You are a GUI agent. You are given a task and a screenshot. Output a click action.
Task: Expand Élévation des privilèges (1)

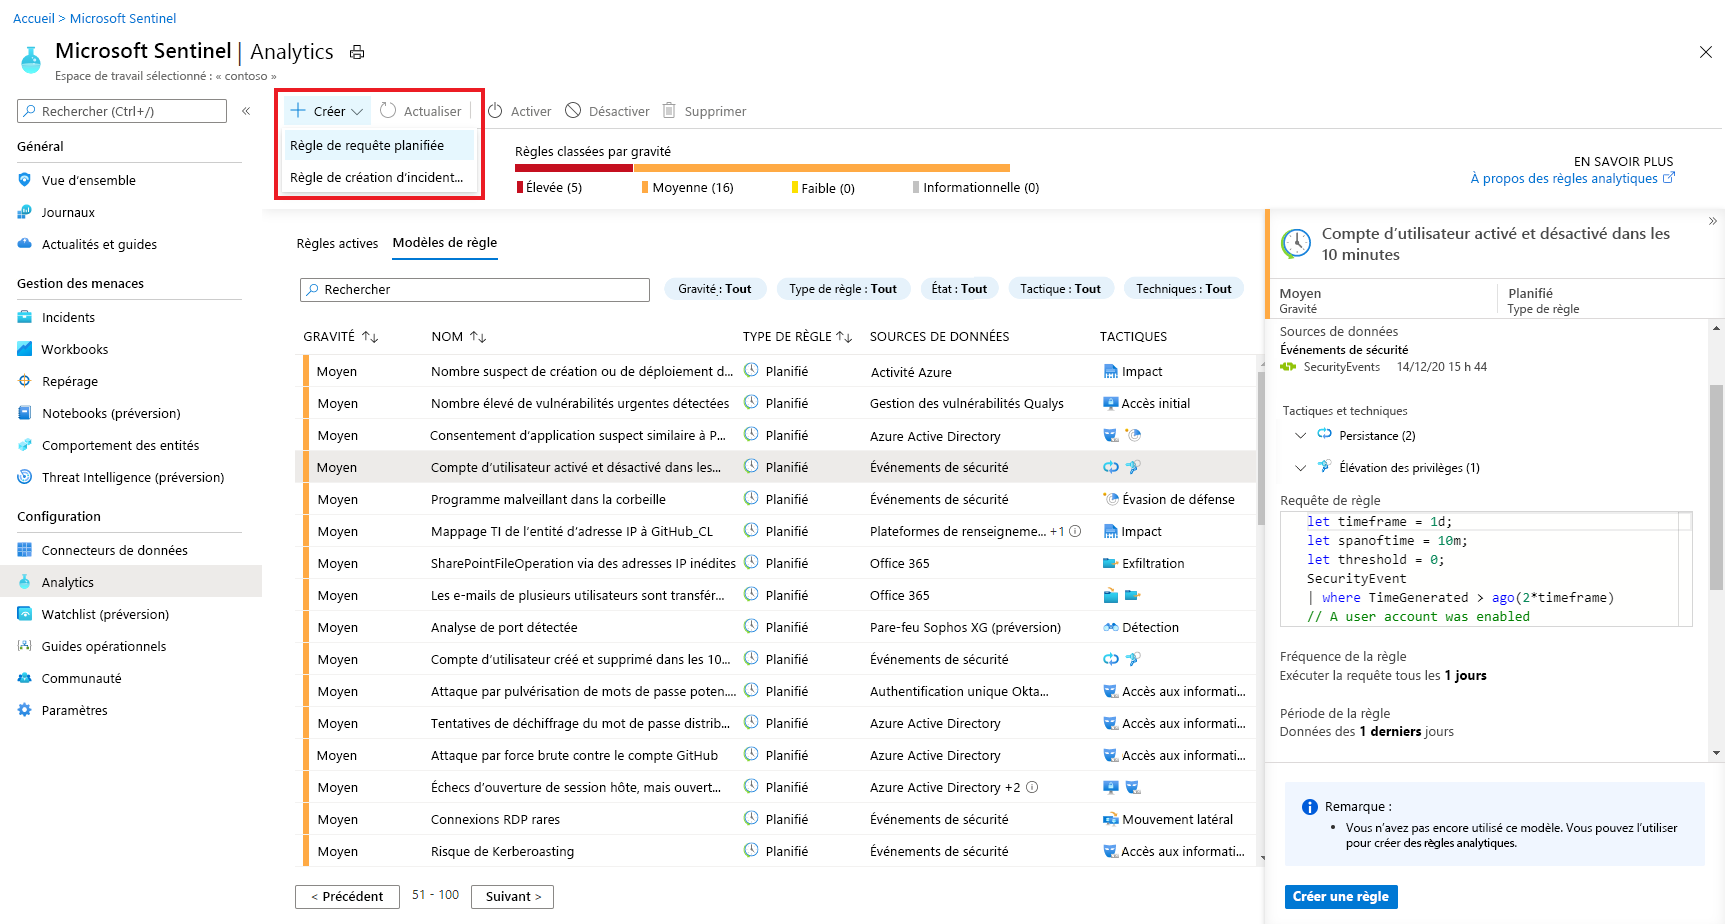(x=1300, y=467)
